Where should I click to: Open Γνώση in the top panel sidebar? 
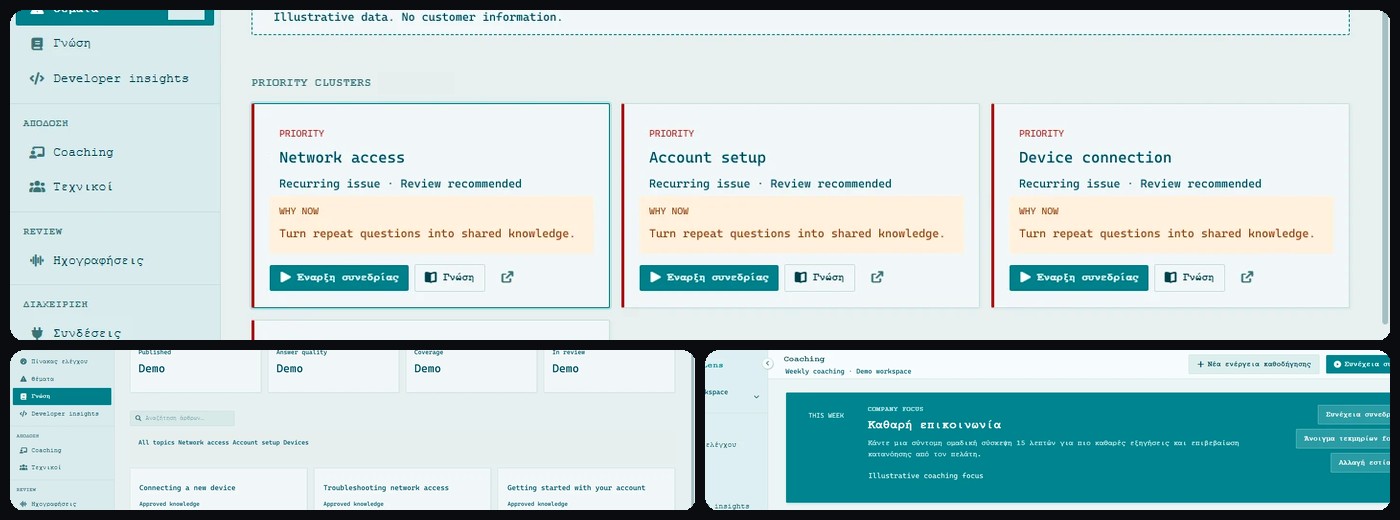(116, 44)
